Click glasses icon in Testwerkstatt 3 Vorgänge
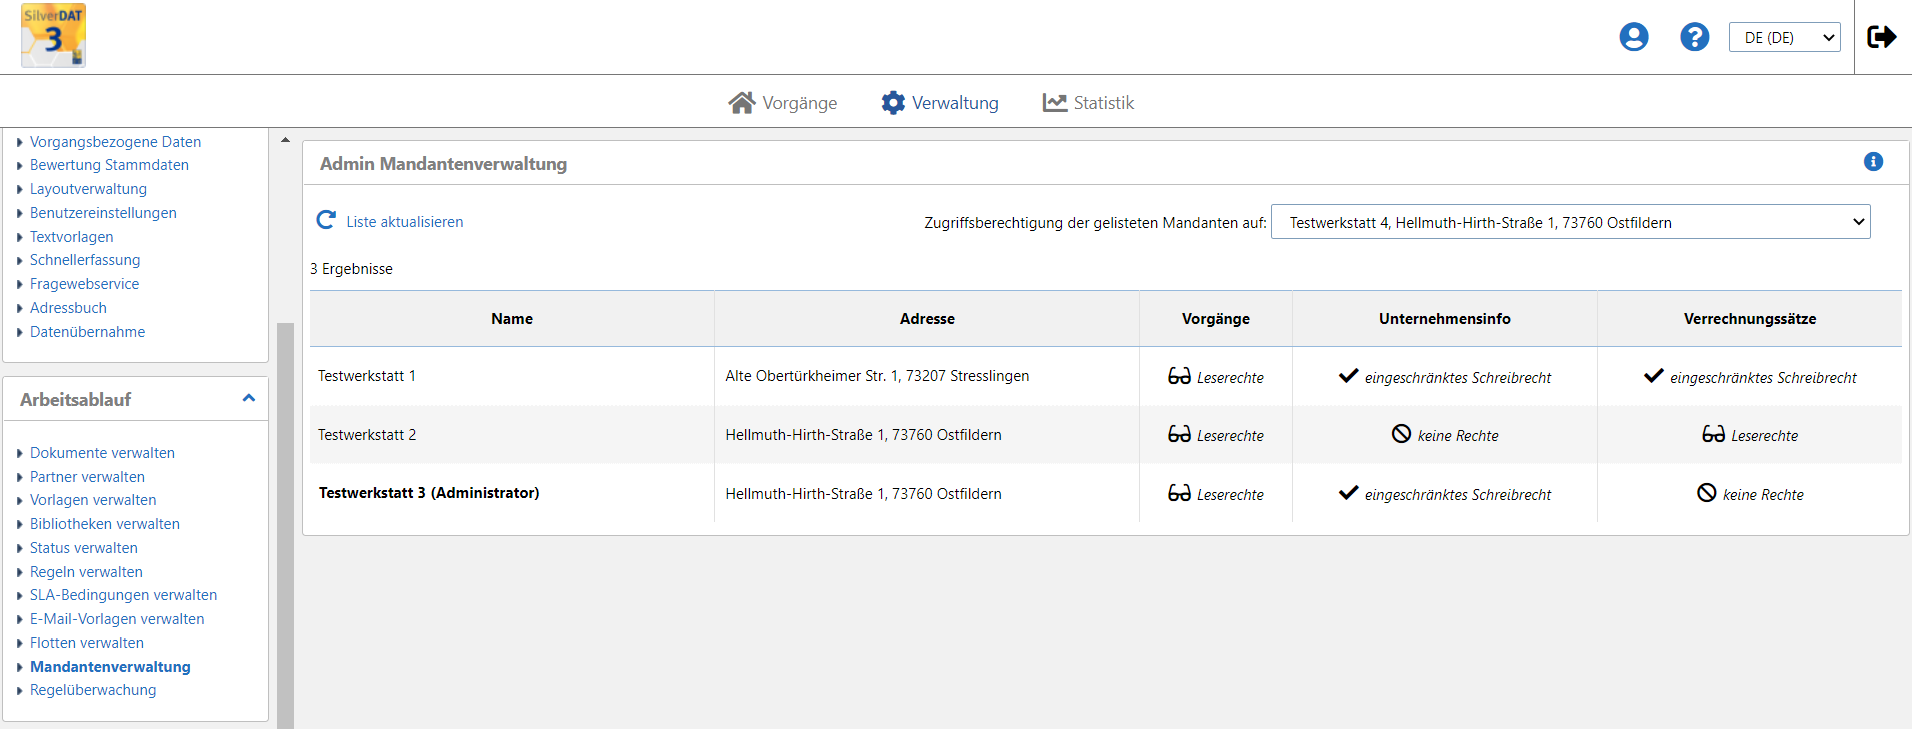 pos(1179,493)
